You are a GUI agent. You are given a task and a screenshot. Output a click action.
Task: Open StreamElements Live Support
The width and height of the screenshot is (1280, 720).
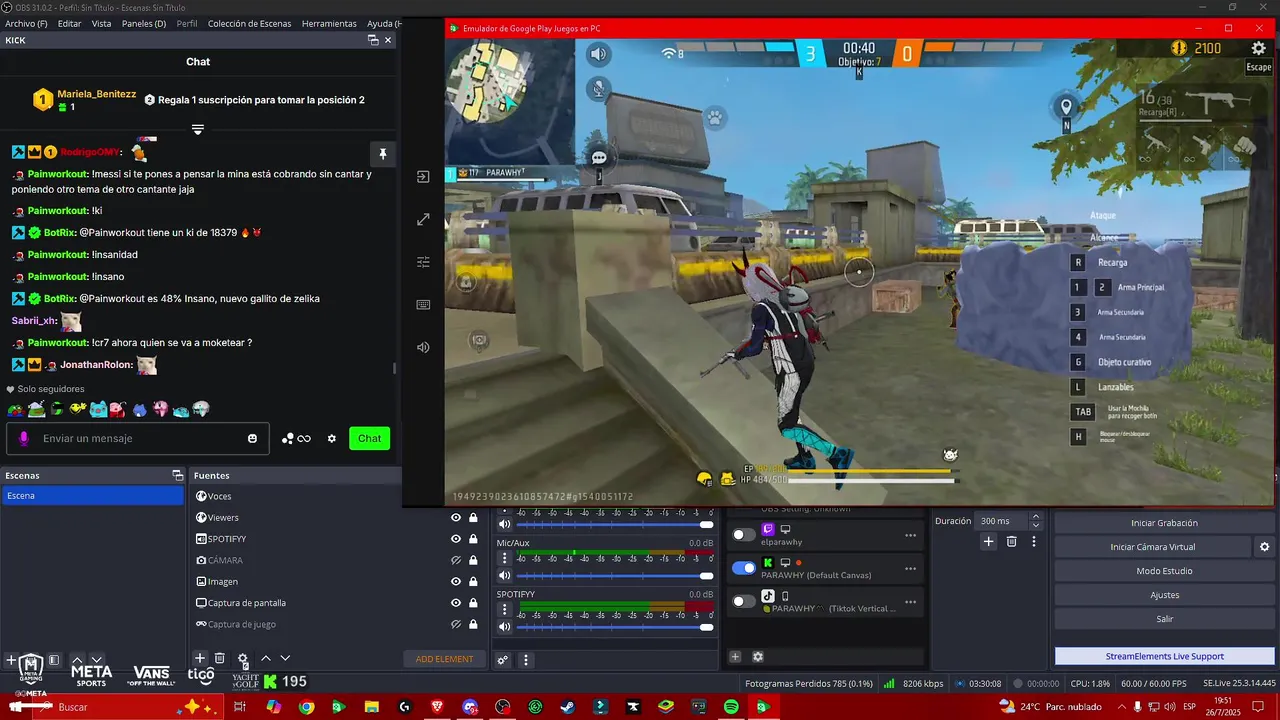coord(1164,656)
